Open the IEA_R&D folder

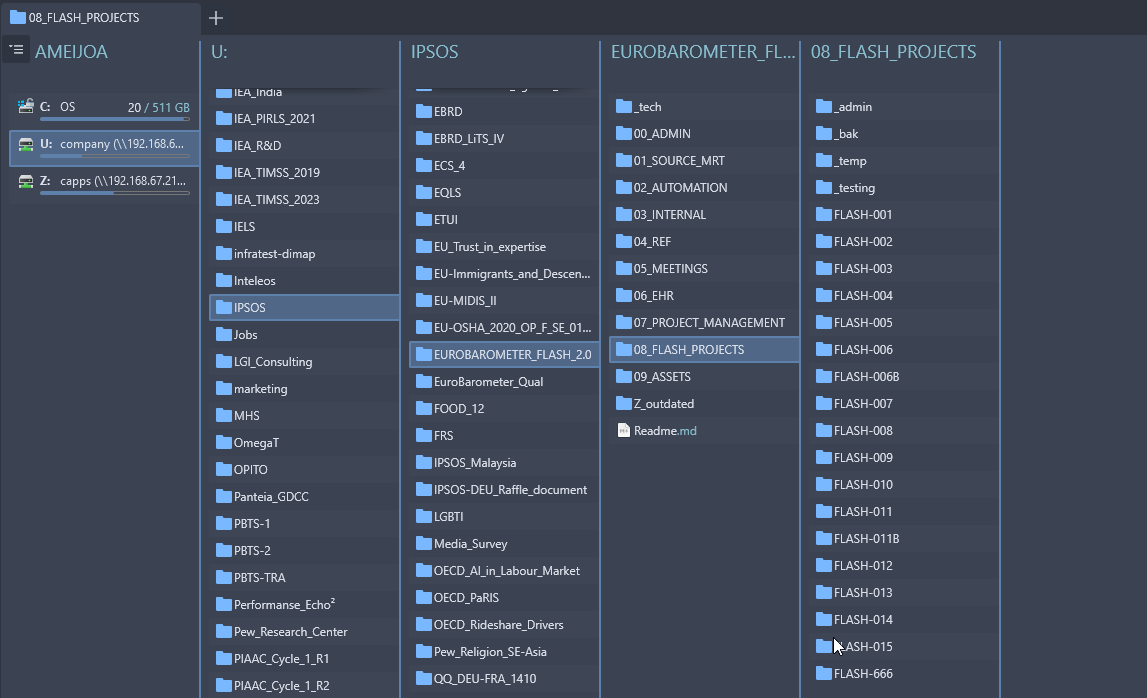pos(304,146)
